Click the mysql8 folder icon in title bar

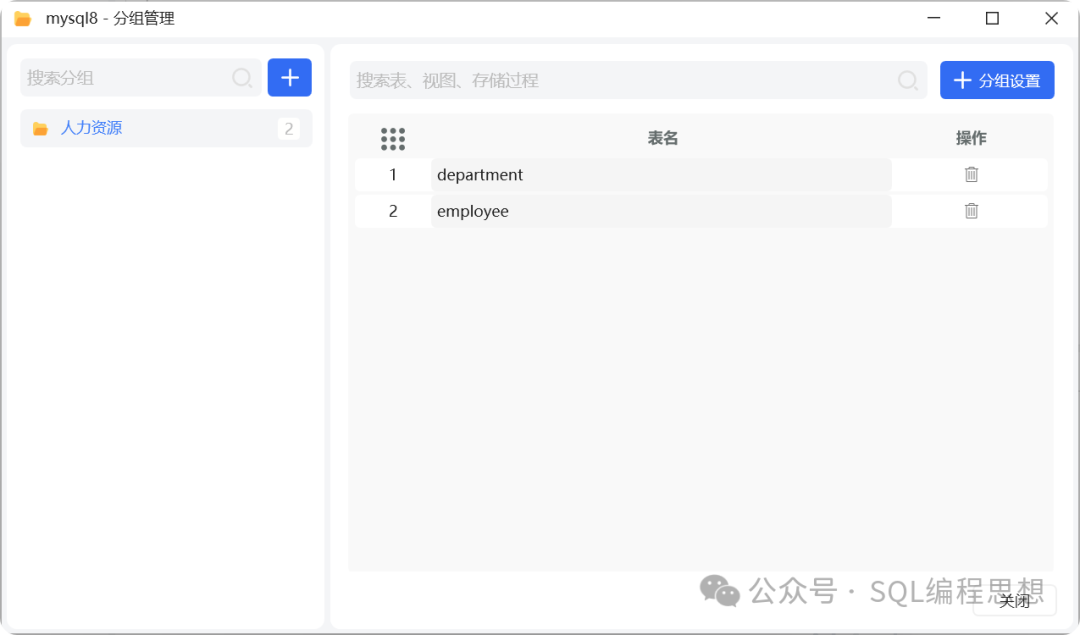point(22,19)
